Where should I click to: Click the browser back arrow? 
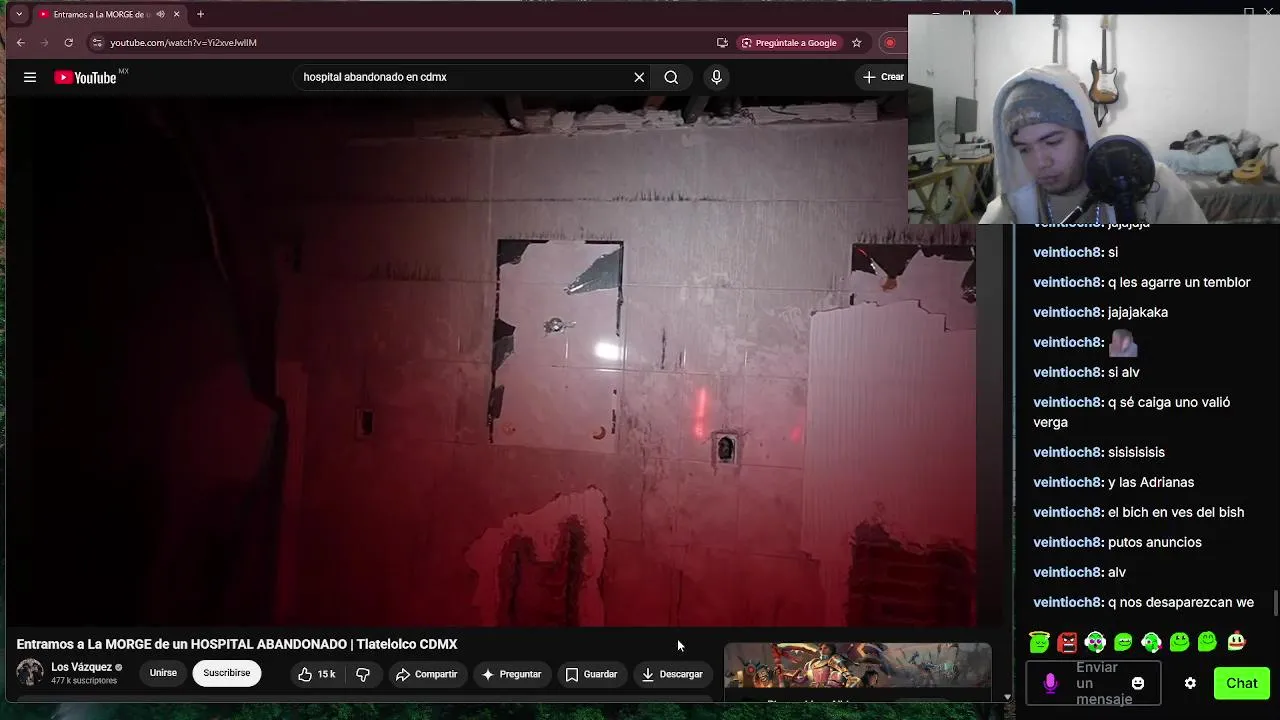coord(21,43)
